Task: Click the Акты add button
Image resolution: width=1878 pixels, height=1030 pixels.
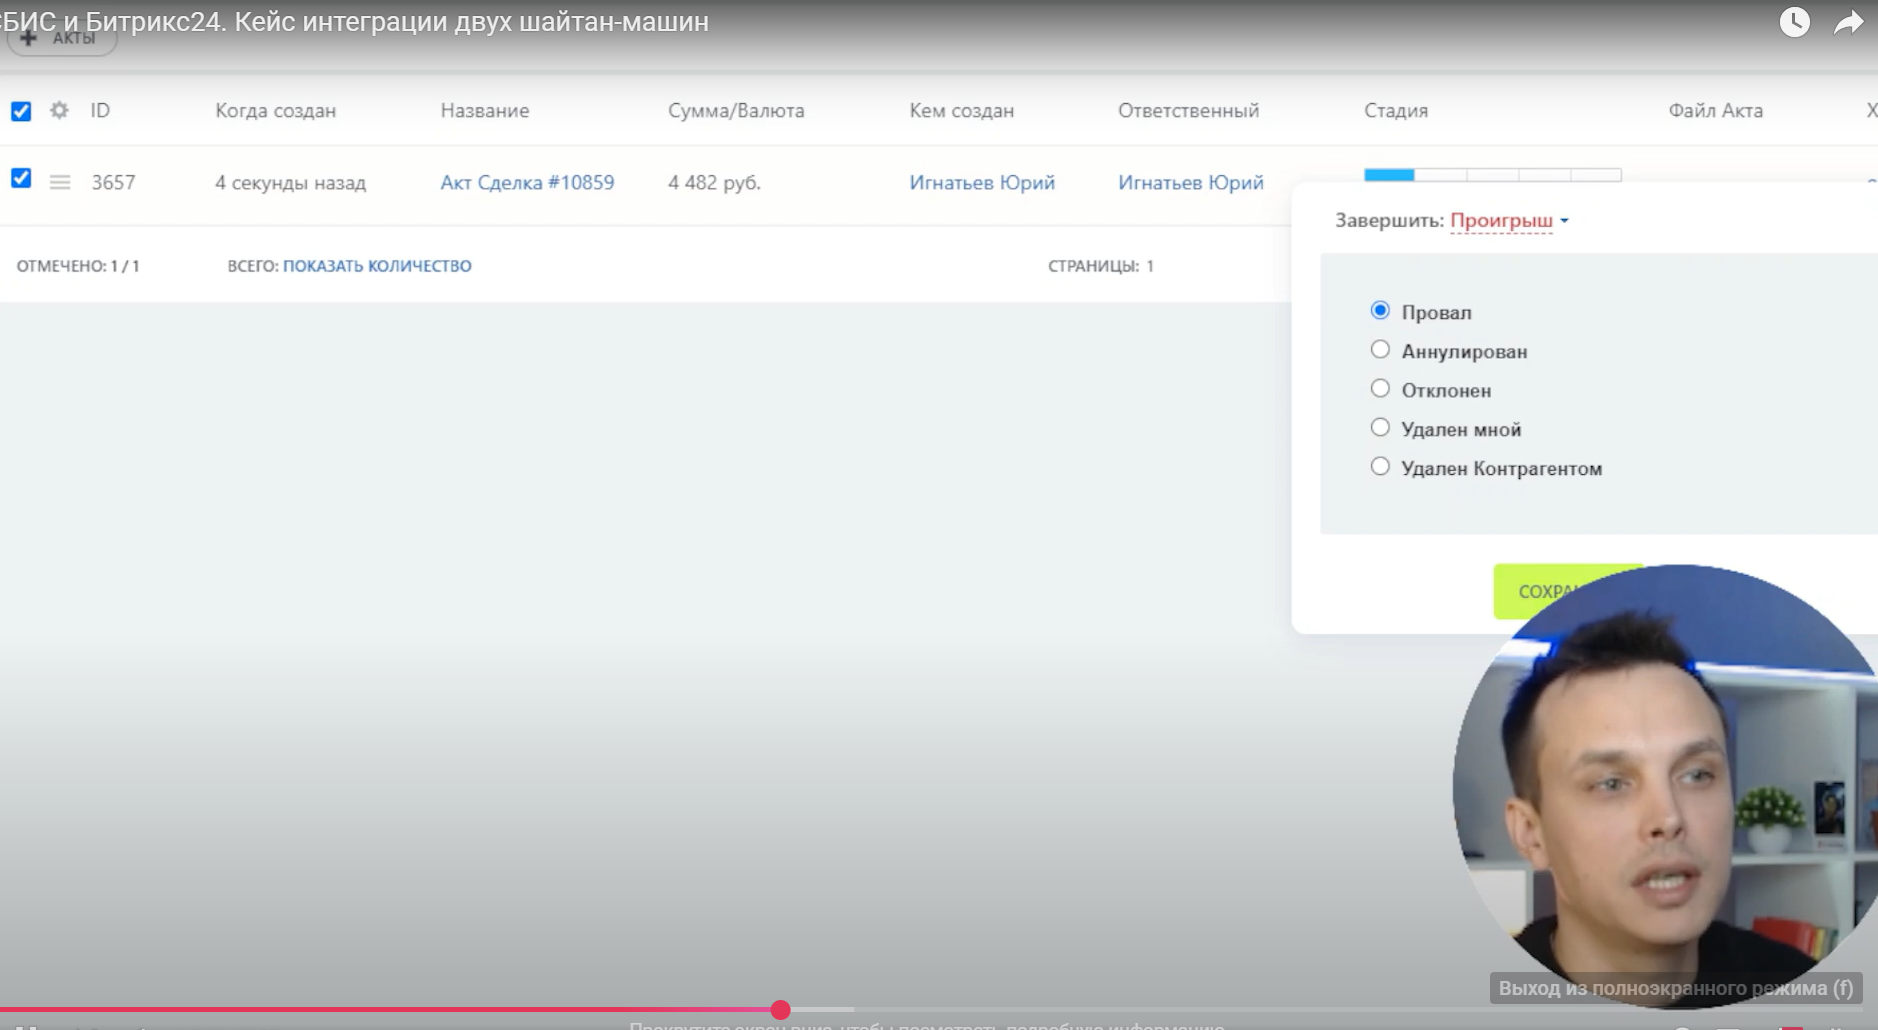Action: [62, 39]
